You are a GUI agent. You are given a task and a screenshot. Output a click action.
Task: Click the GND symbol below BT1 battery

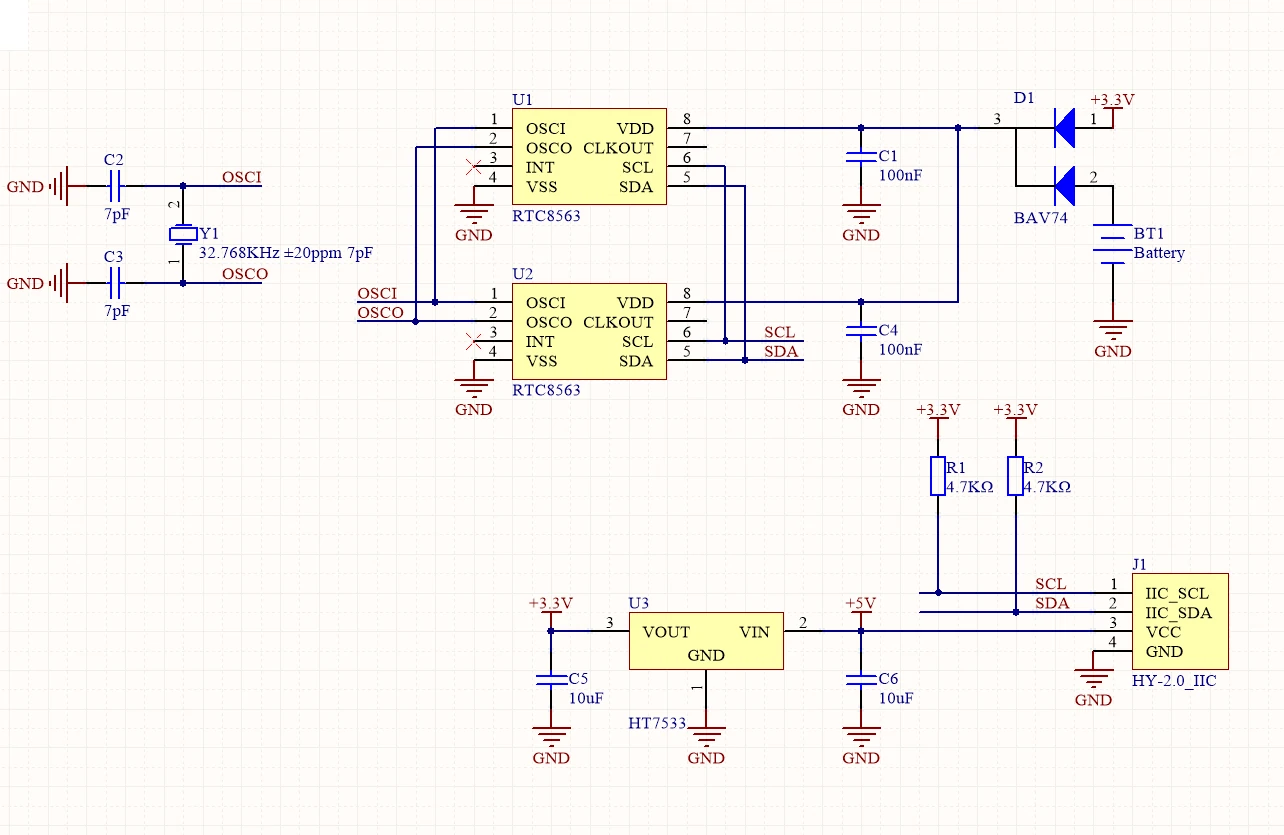point(1112,339)
